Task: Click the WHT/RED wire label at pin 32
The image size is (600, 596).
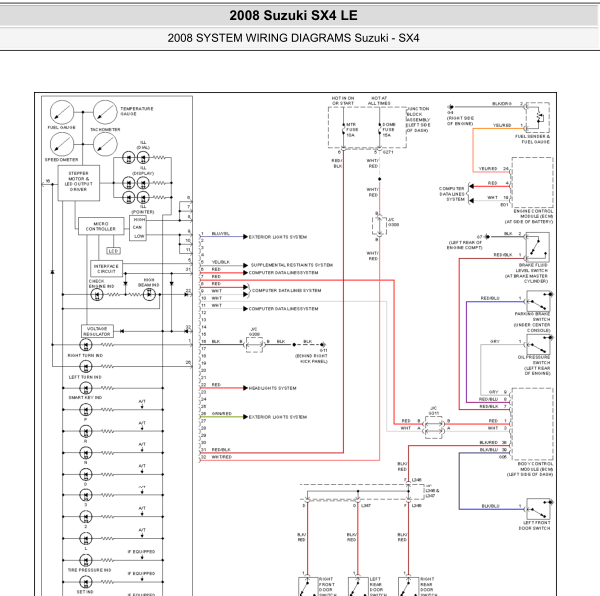Action: tap(222, 457)
